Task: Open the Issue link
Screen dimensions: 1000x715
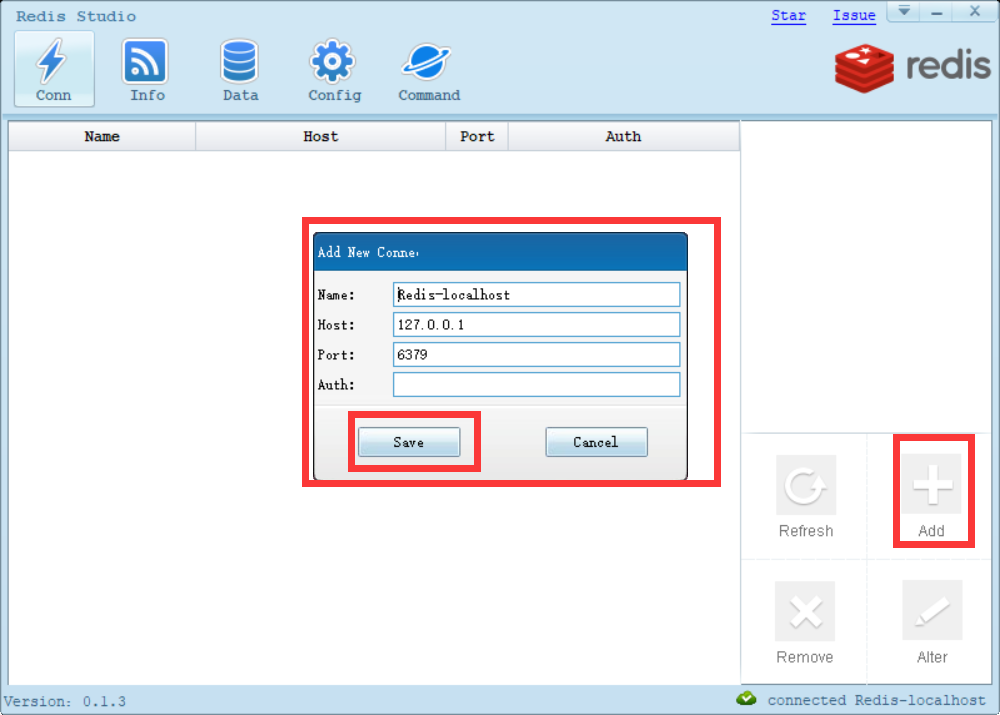Action: 854,15
